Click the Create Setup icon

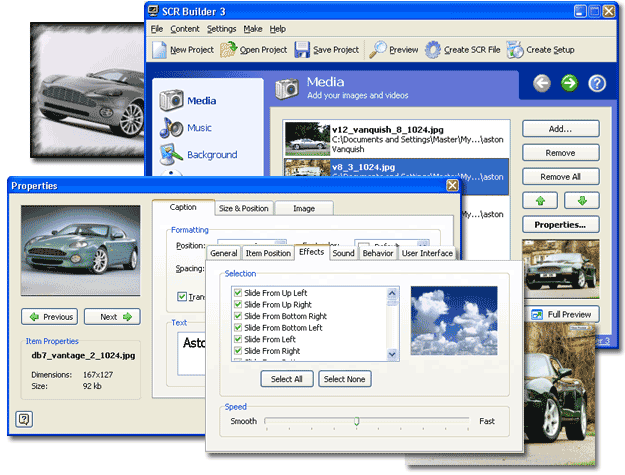pyautogui.click(x=515, y=50)
